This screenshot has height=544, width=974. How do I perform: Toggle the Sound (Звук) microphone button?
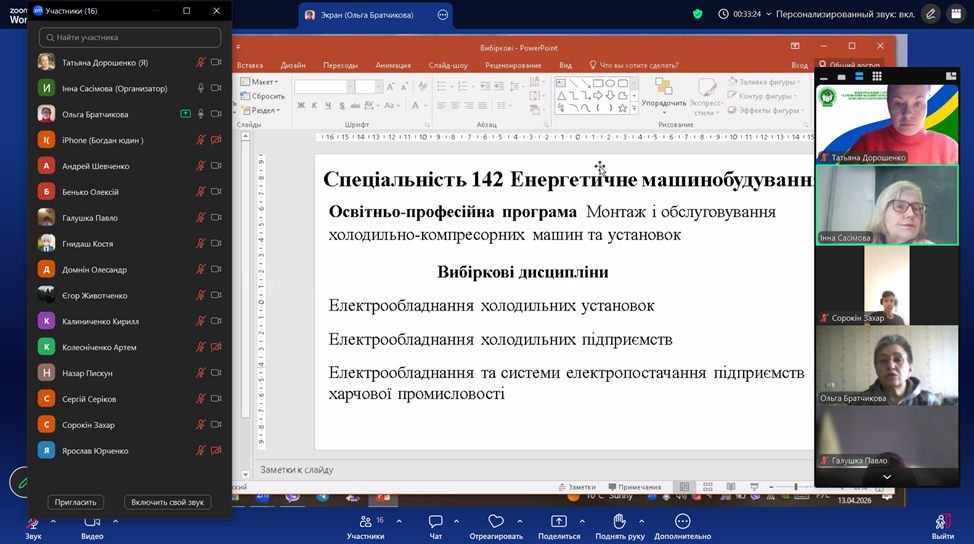[33, 522]
